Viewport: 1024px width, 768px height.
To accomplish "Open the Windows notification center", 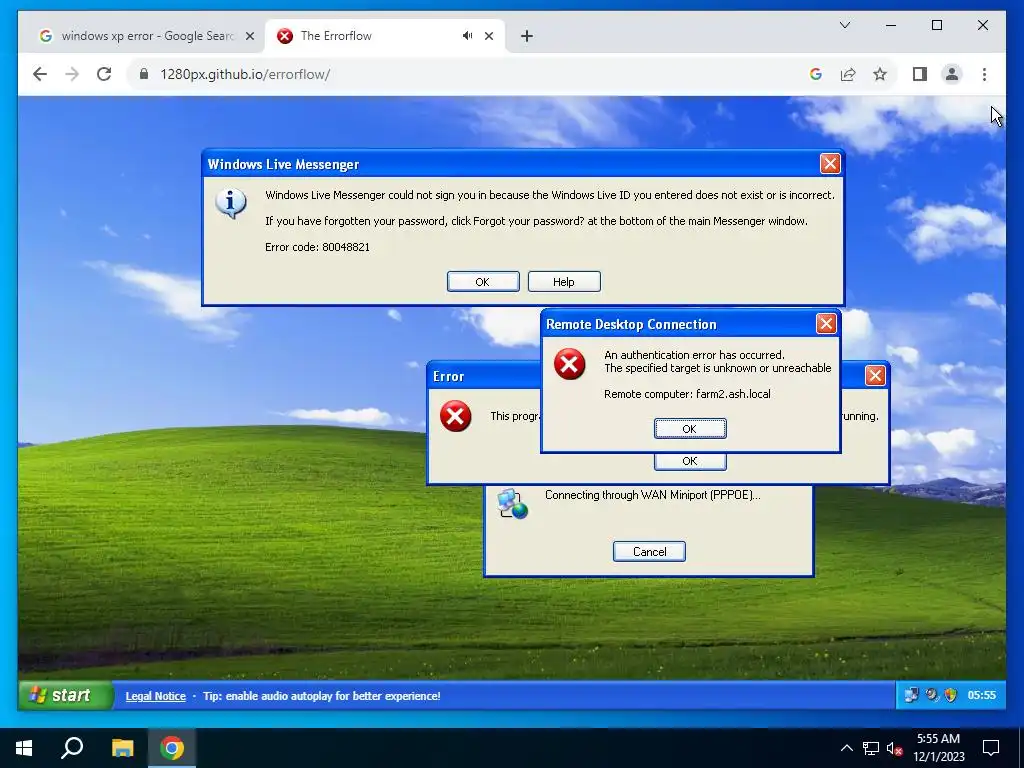I will click(x=991, y=748).
